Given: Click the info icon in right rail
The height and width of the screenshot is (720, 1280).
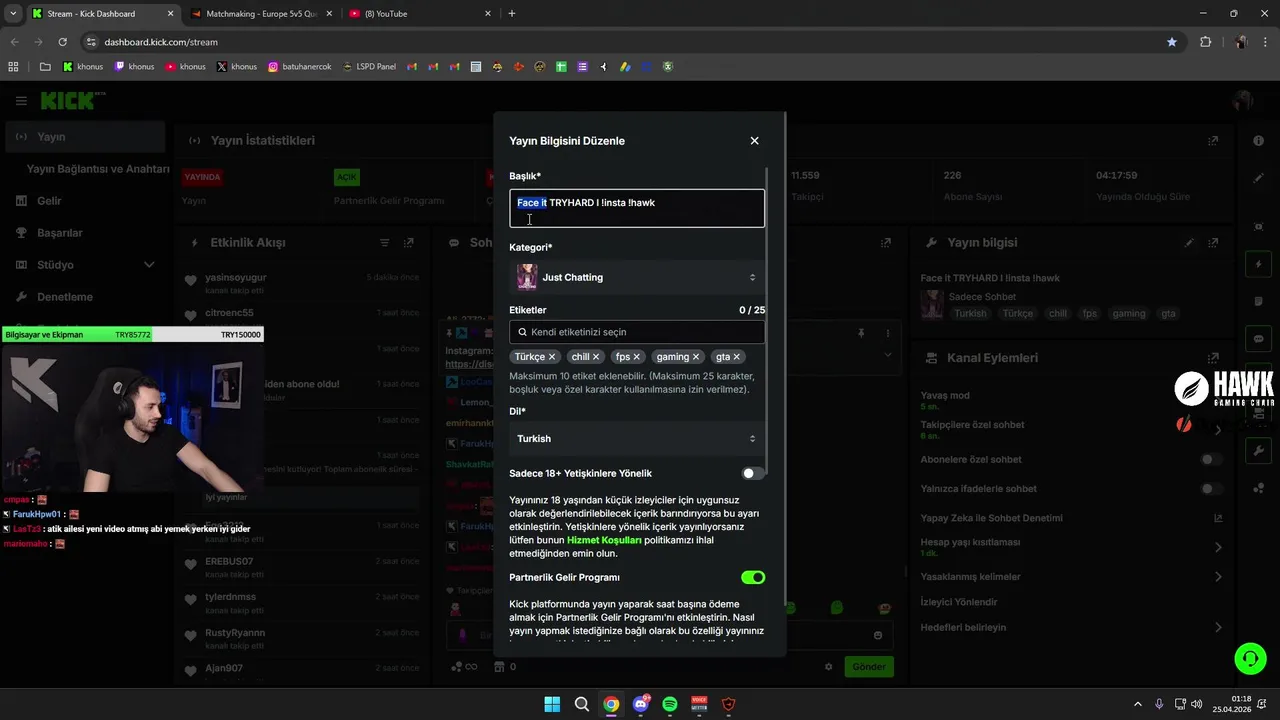Looking at the screenshot, I should (1259, 141).
